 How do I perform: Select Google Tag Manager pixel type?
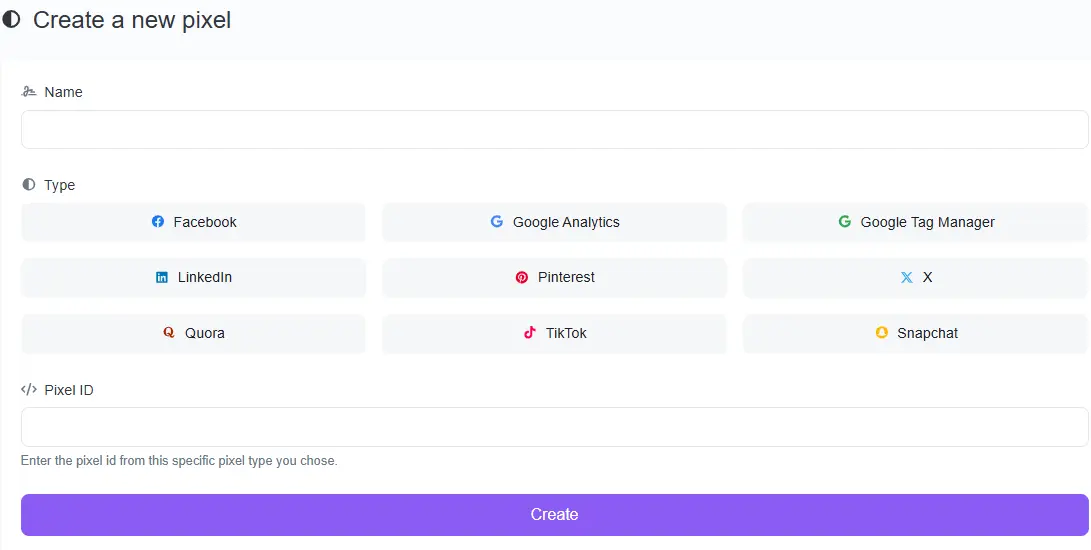coord(916,222)
